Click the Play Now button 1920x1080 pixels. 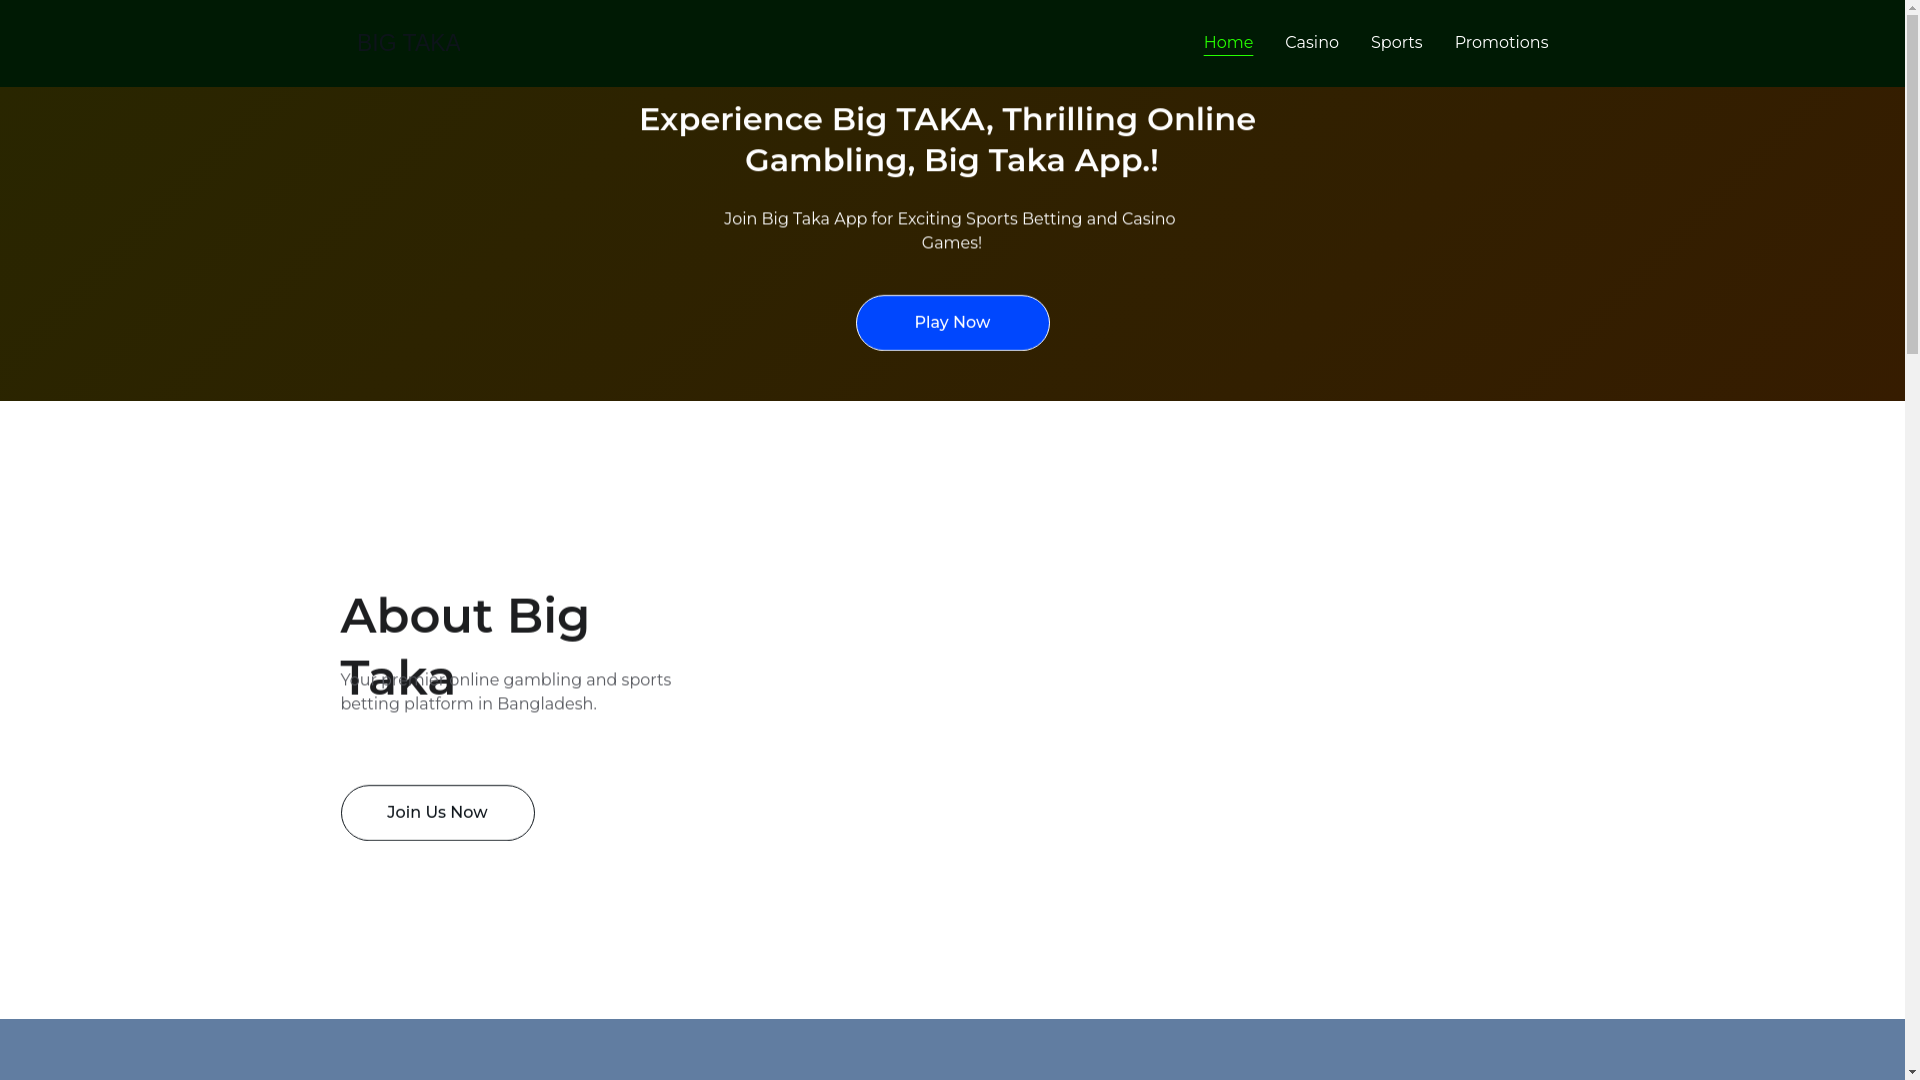click(x=952, y=323)
